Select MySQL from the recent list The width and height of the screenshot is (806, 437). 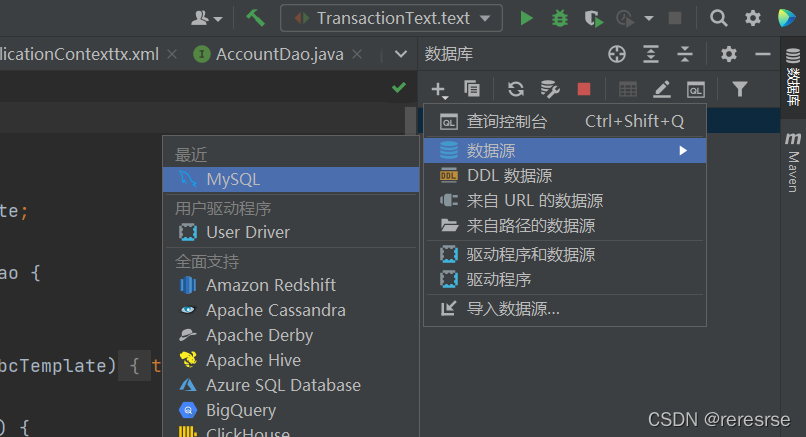(x=291, y=179)
